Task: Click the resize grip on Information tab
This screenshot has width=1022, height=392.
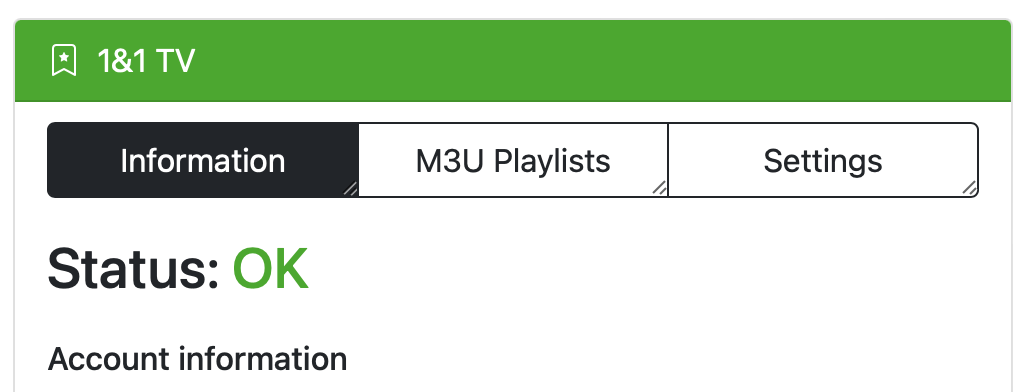Action: pyautogui.click(x=350, y=188)
